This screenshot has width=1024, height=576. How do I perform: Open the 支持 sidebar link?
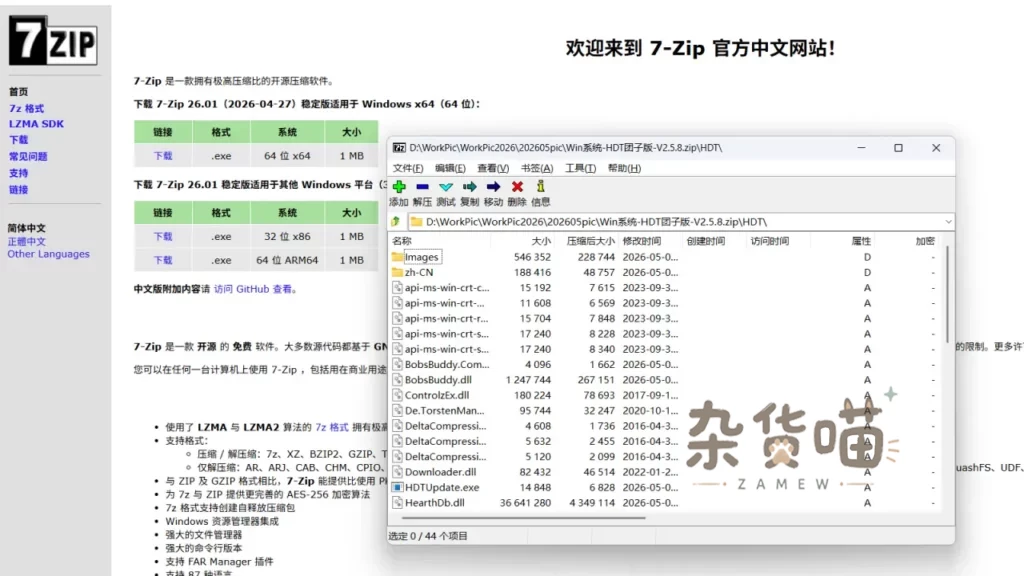click(18, 173)
